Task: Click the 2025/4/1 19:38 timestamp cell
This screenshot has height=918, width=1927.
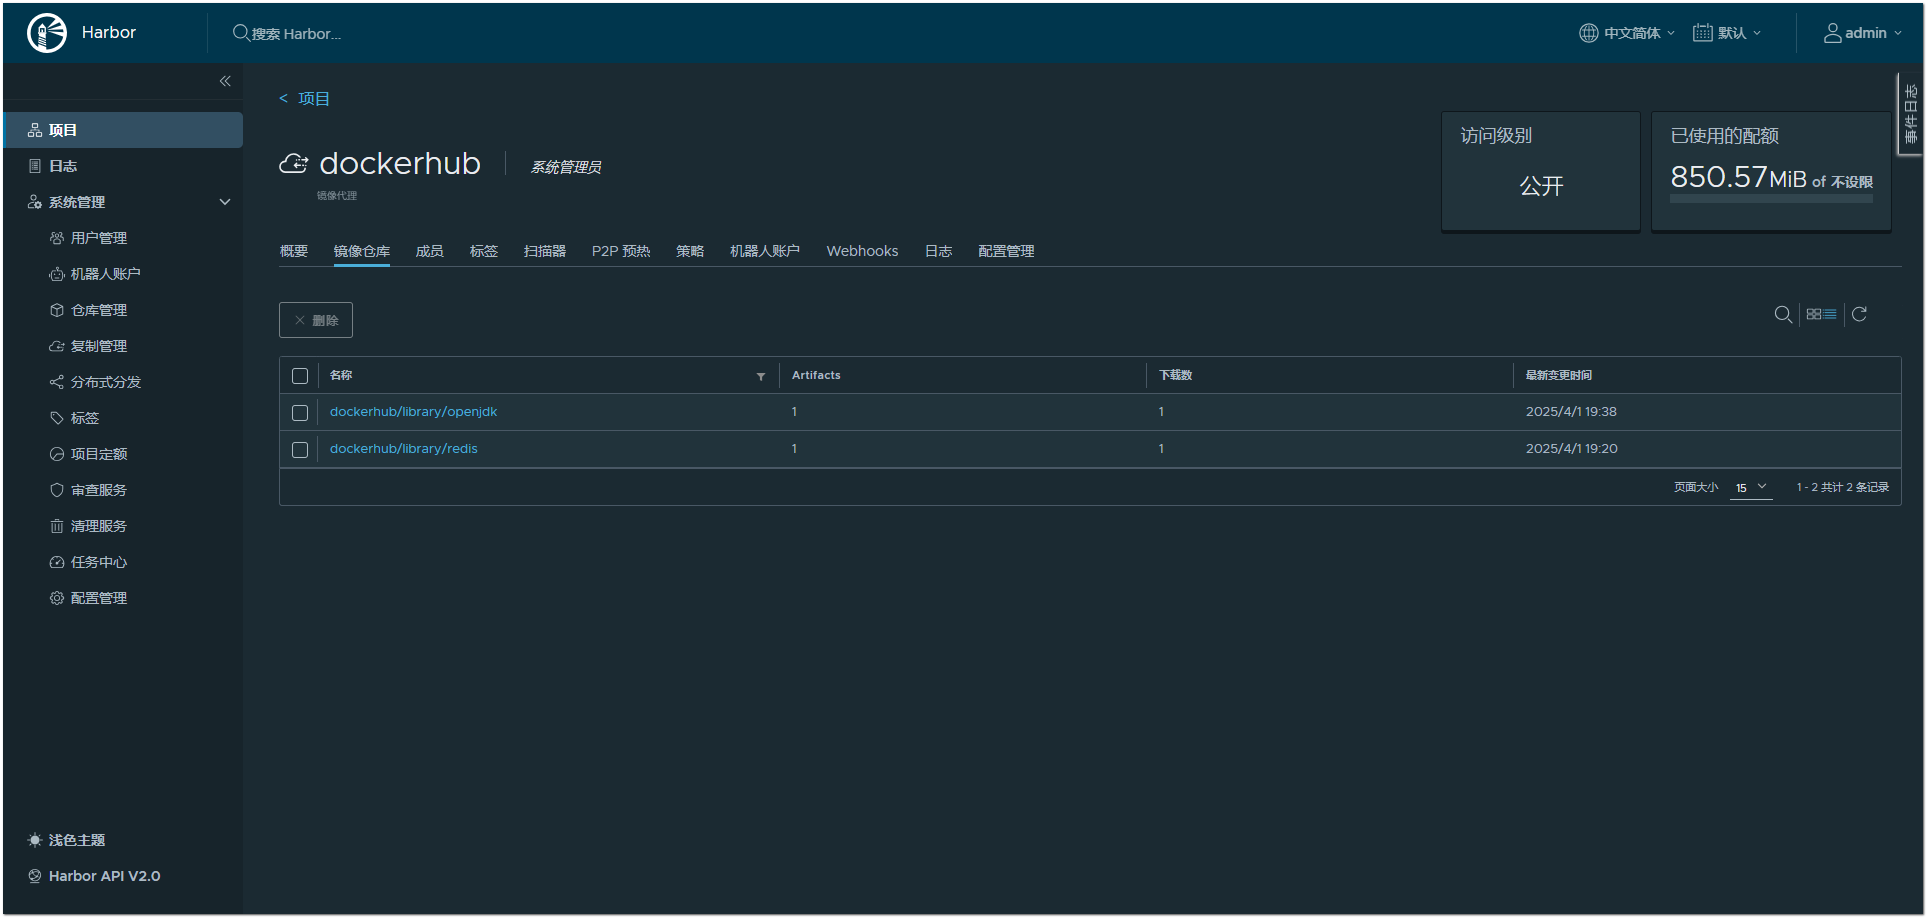Action: 1571,412
